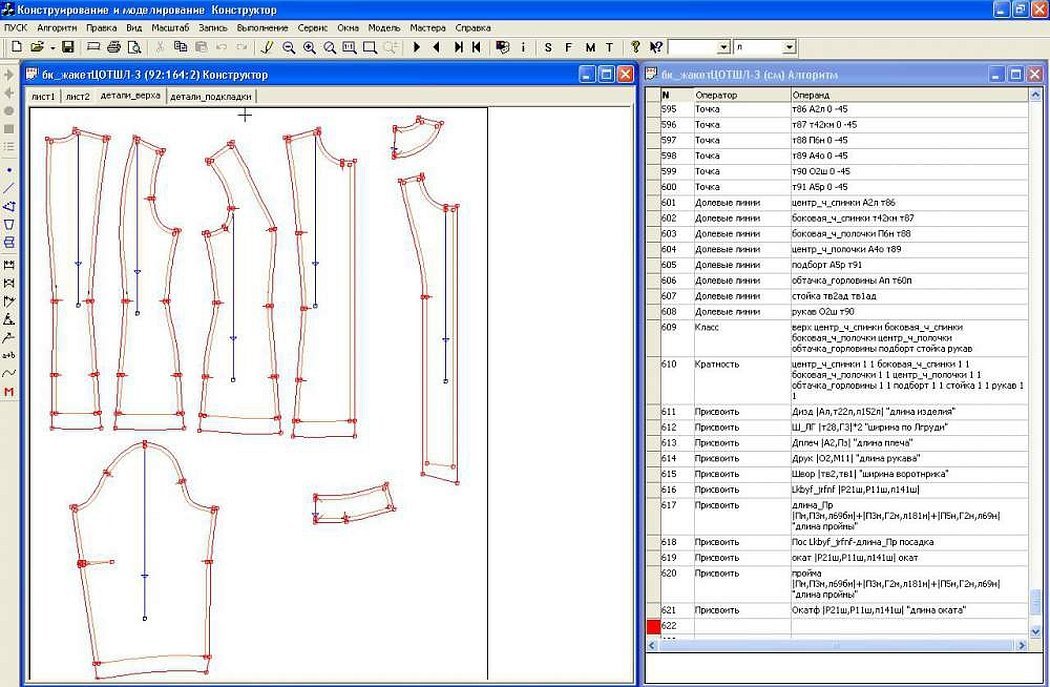
Task: Click the 'T' toolbar button
Action: [609, 47]
